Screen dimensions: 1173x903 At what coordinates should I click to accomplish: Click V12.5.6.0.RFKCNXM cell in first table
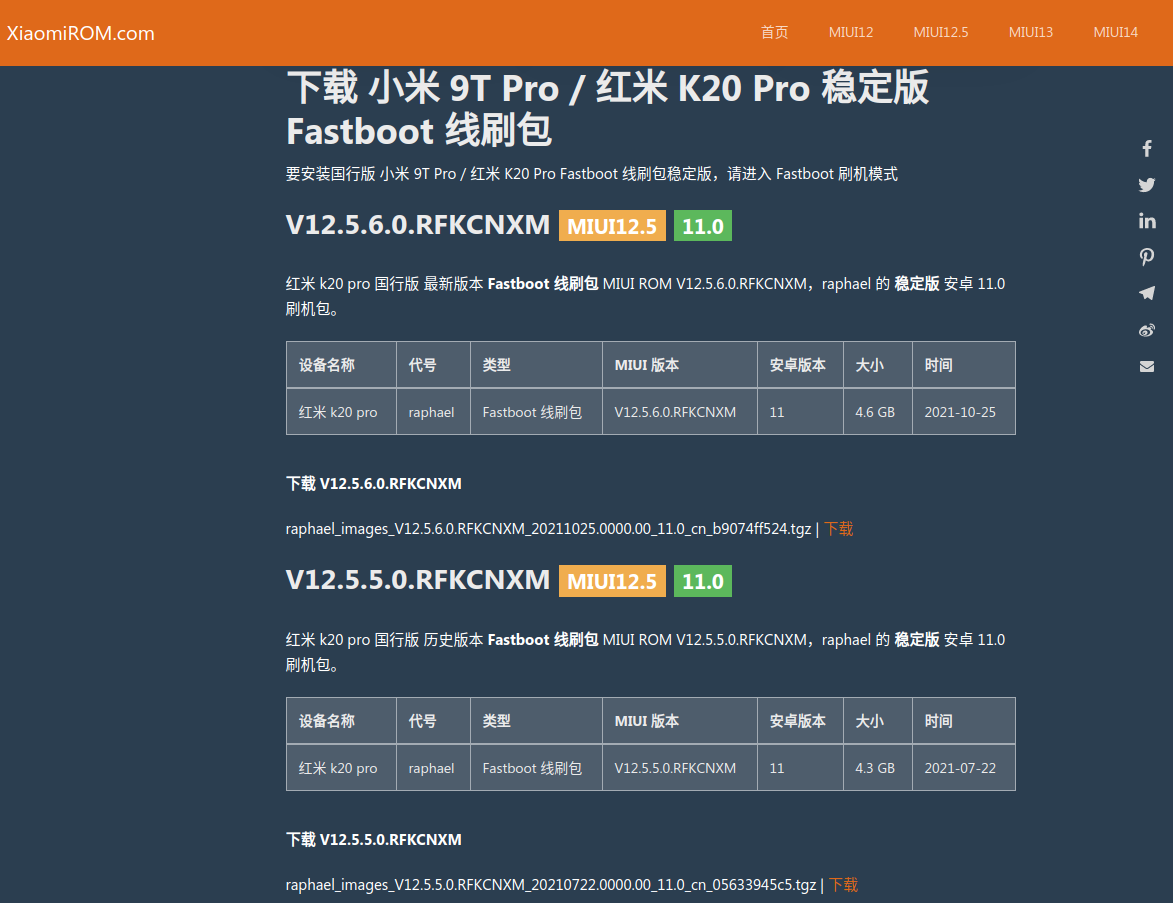point(680,411)
